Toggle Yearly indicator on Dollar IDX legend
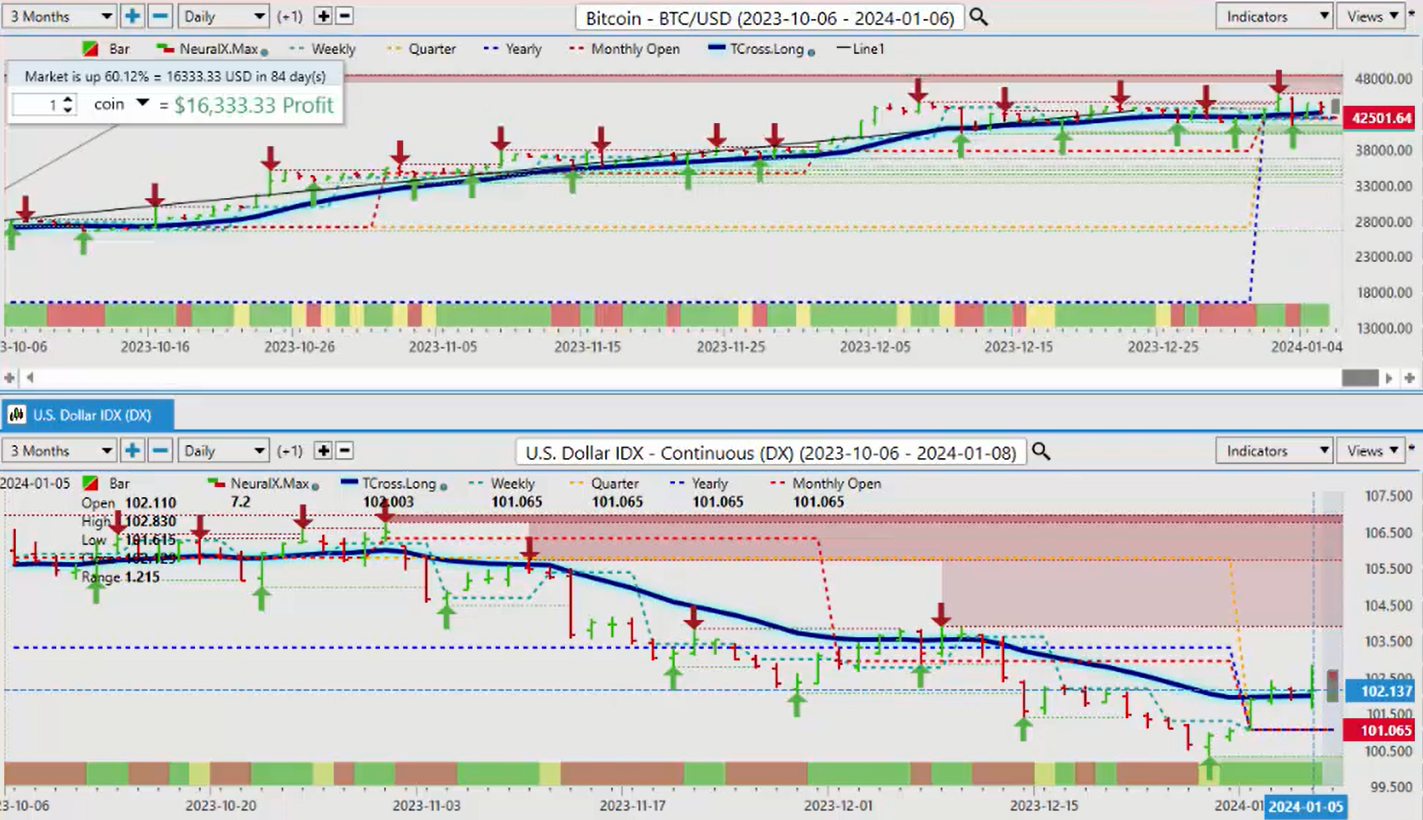 (x=698, y=483)
